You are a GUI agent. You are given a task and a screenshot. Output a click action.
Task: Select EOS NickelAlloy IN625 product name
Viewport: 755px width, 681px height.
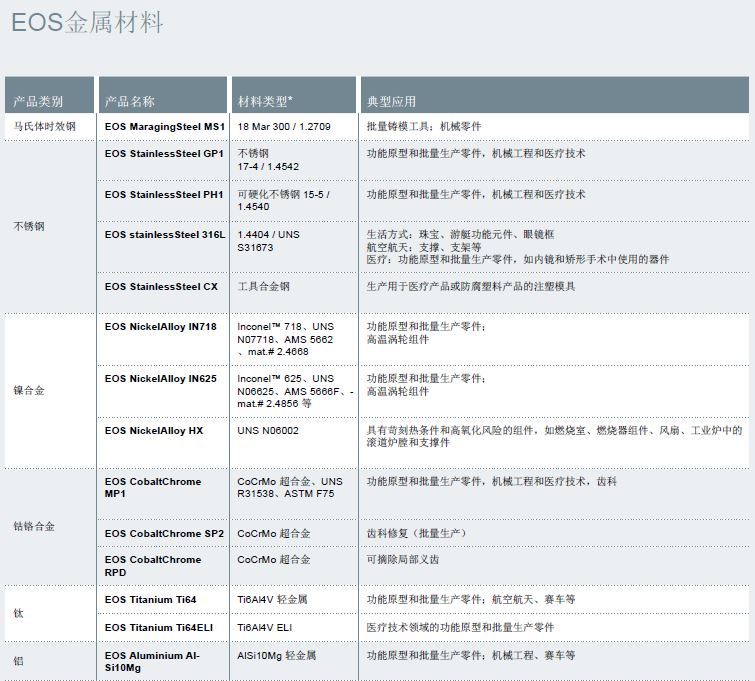click(161, 379)
